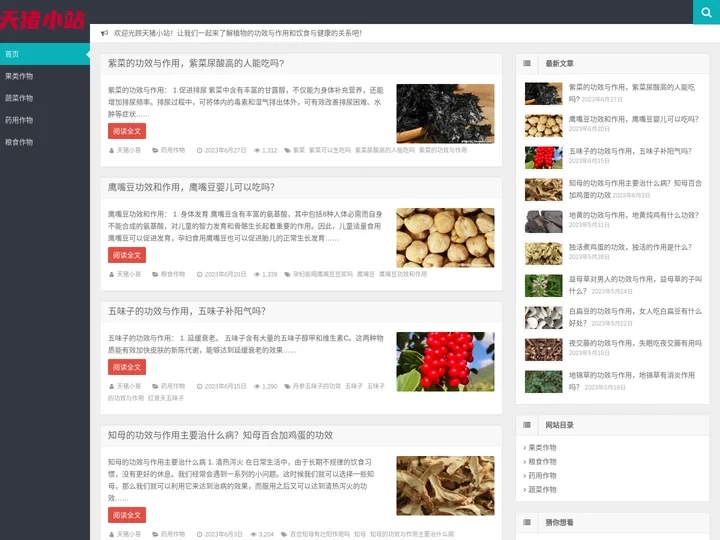Screen dimensions: 720x540
Task: Open article title 紫菜的功效与作用，紫菜尿酸高的人能吃吗
Action: (196, 63)
